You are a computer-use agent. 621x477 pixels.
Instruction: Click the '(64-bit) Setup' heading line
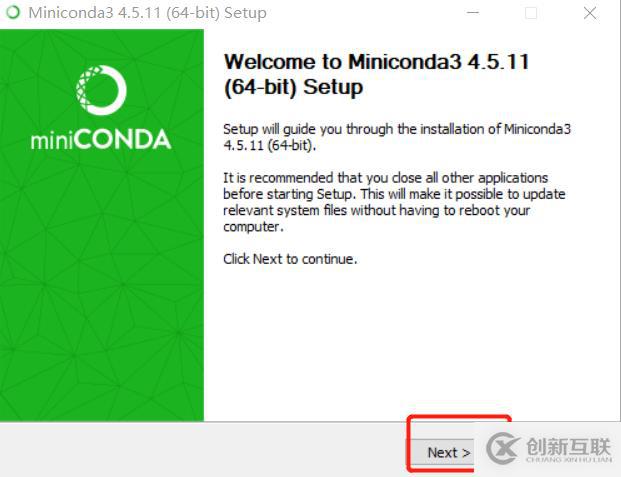point(293,87)
